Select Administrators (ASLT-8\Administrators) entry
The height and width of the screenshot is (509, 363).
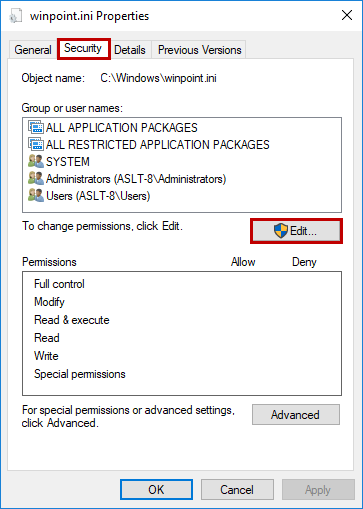136,179
